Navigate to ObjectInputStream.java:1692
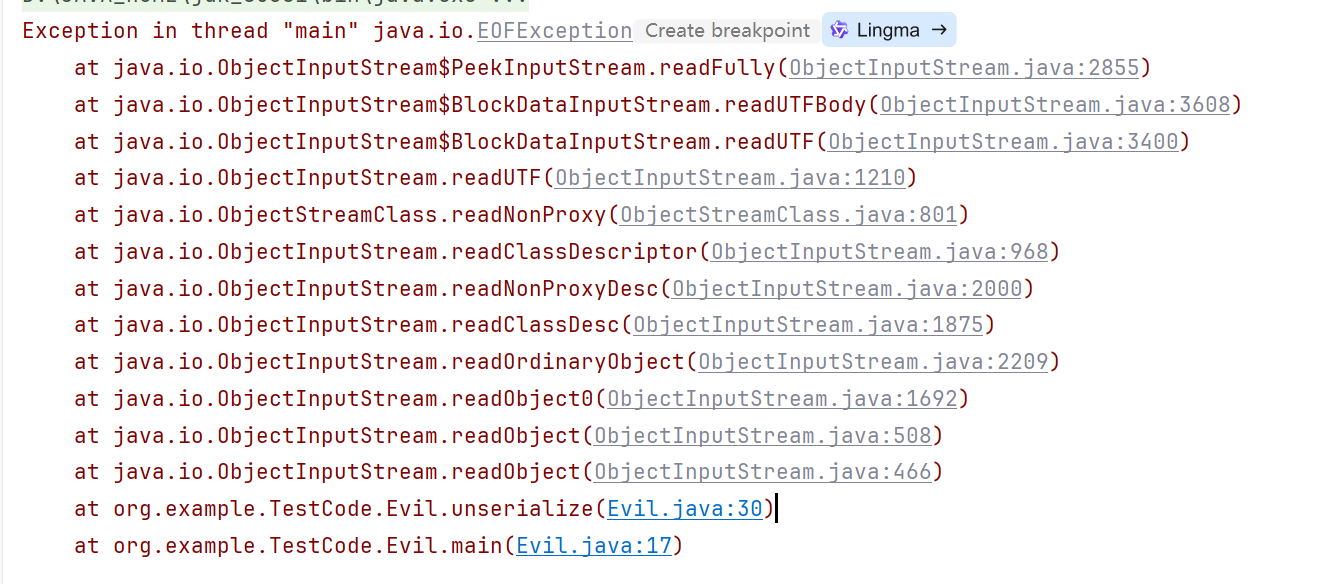 (x=782, y=399)
